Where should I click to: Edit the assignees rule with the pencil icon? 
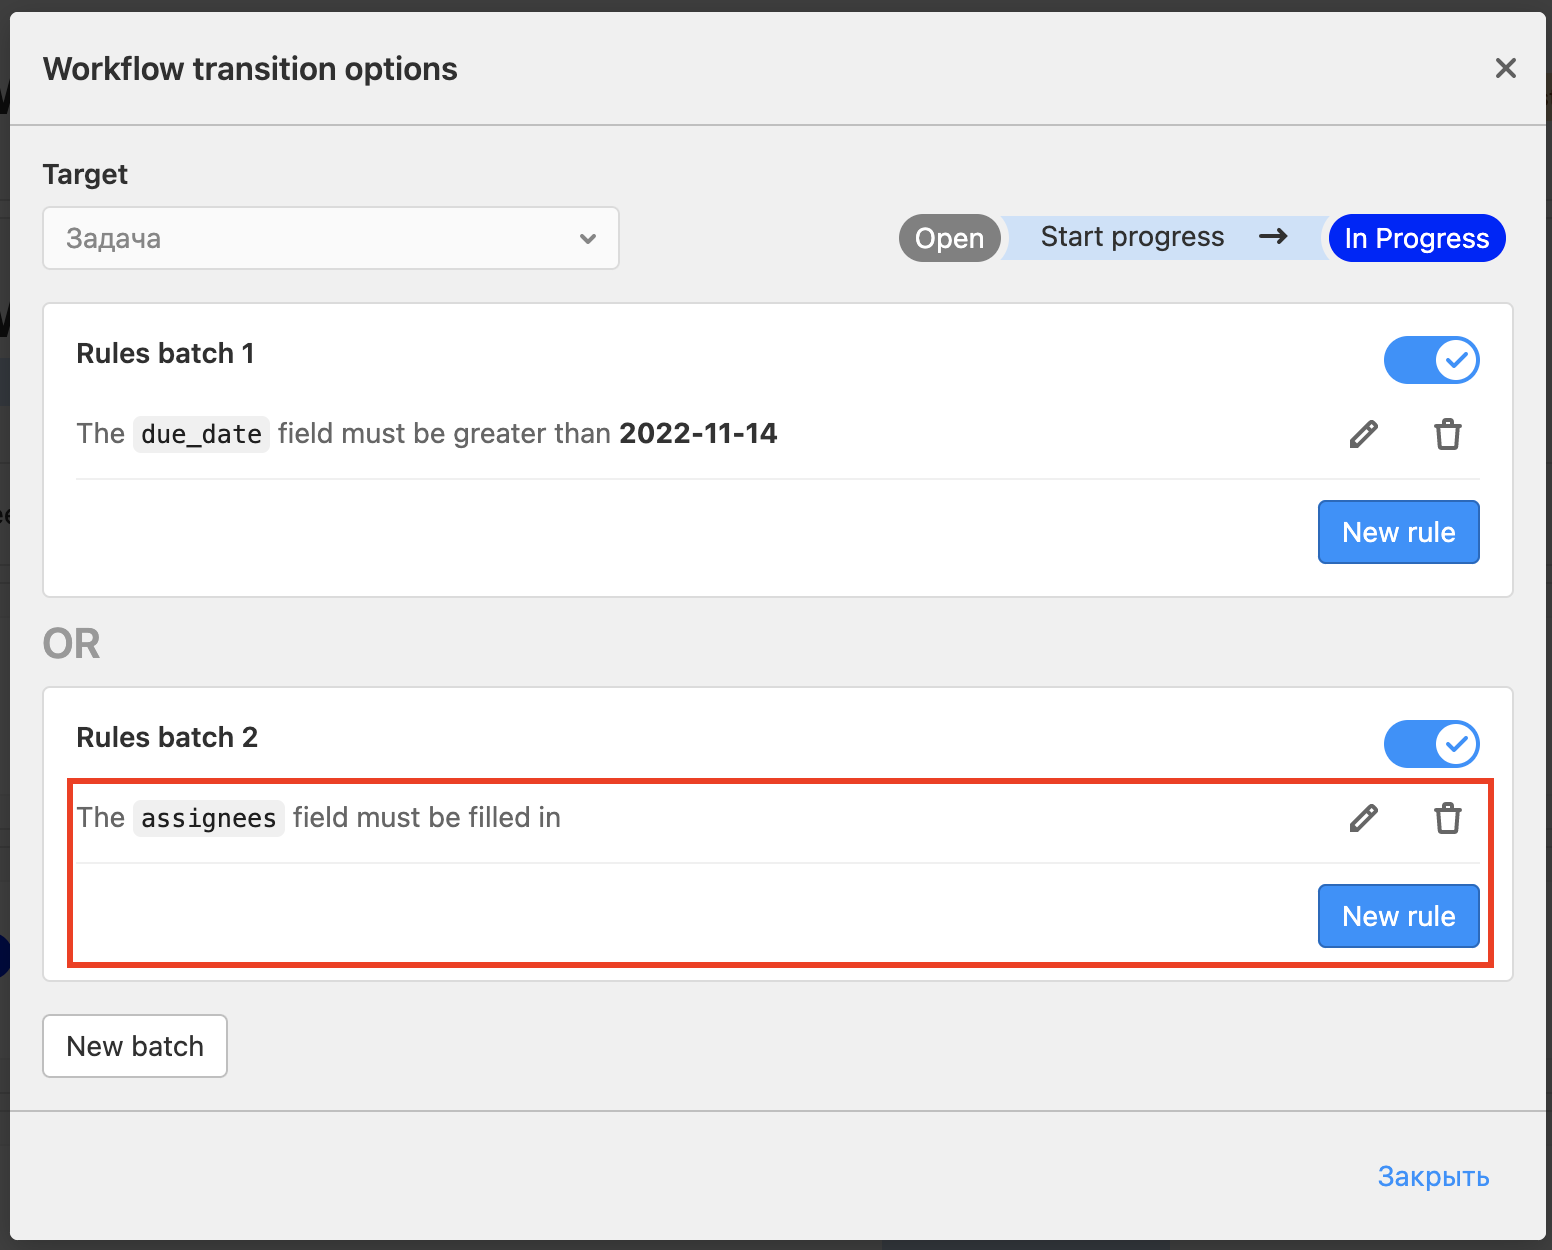click(1363, 818)
